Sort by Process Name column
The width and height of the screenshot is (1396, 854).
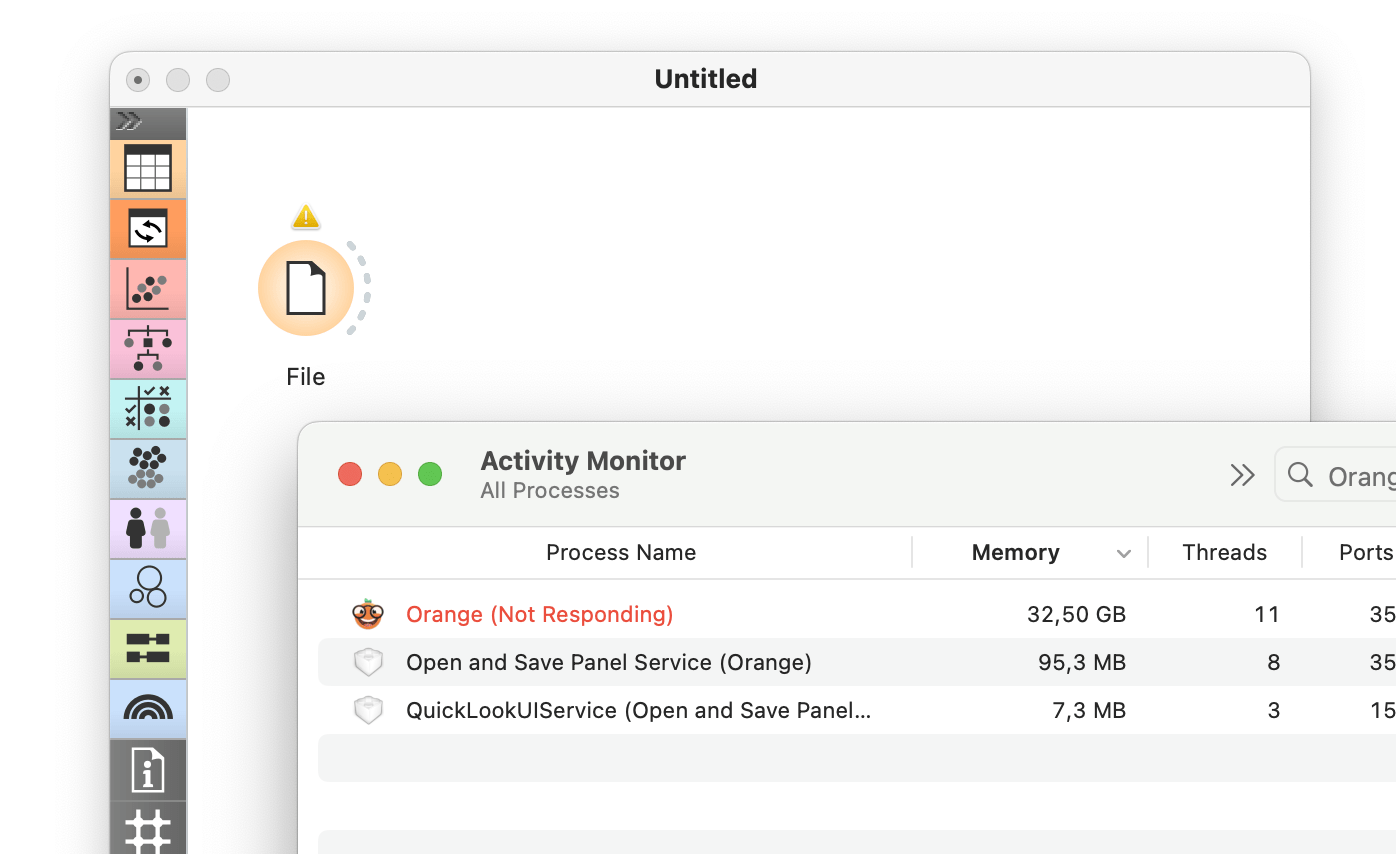pyautogui.click(x=621, y=552)
